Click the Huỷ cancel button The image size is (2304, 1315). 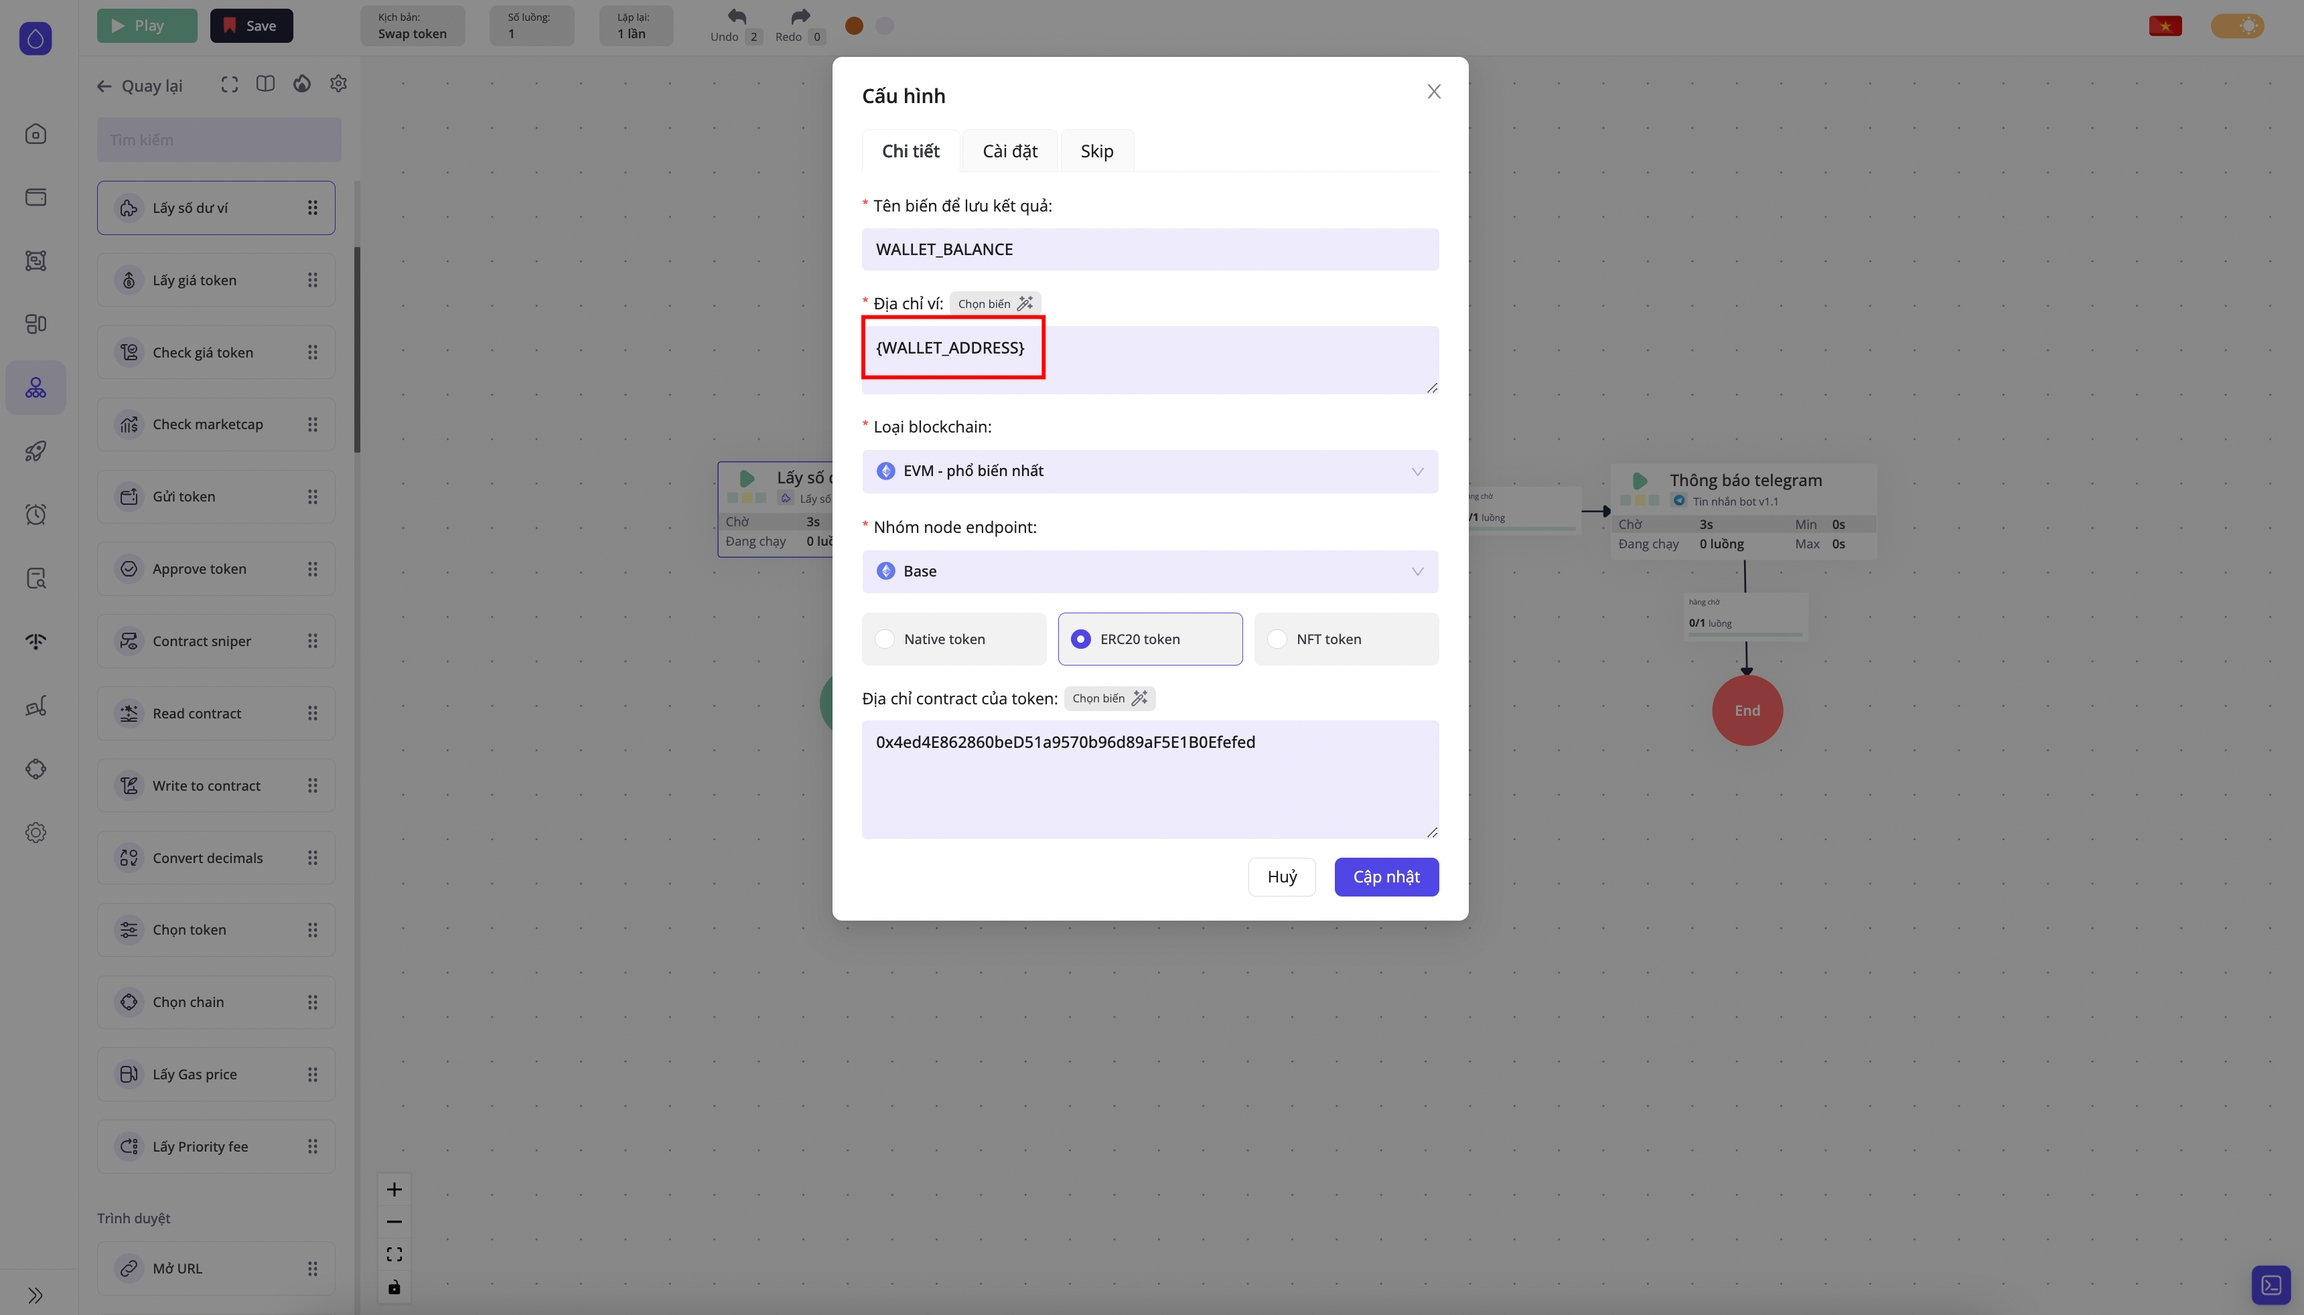tap(1281, 877)
